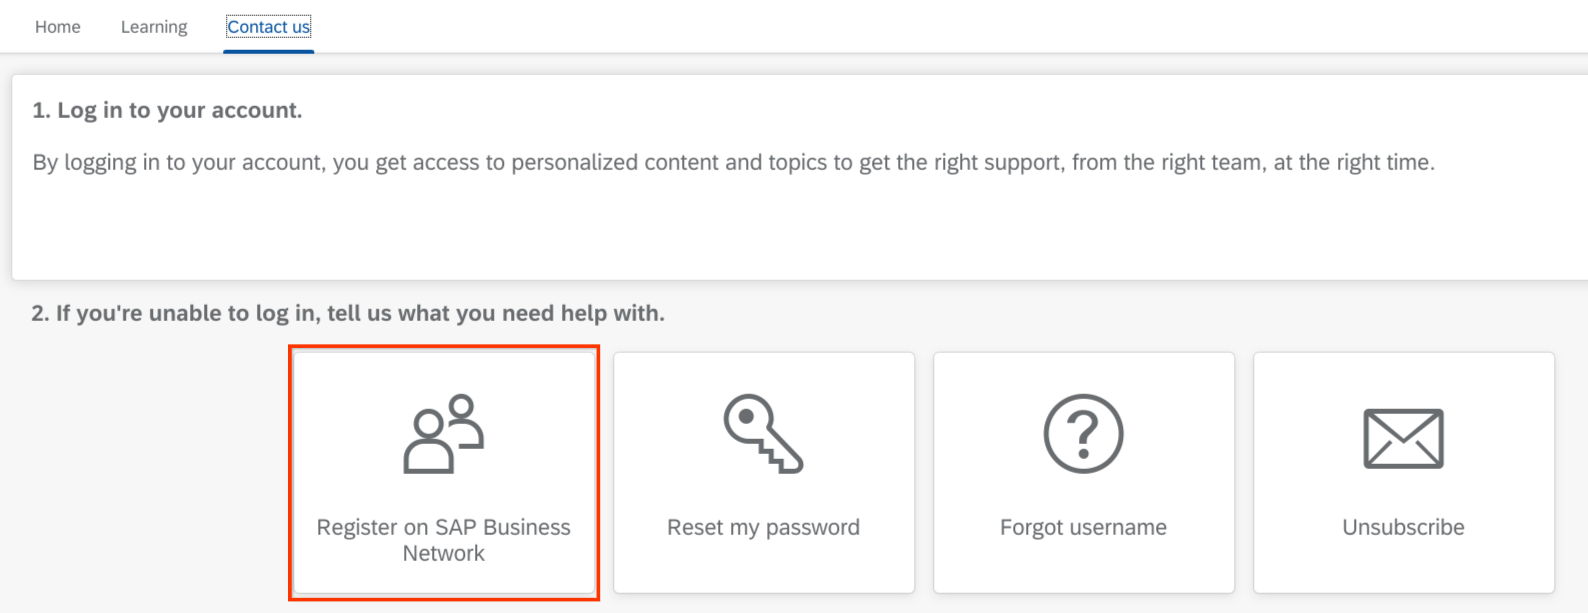Viewport: 1588px width, 613px height.
Task: Click the 'Log in to your account' heading
Action: point(167,110)
